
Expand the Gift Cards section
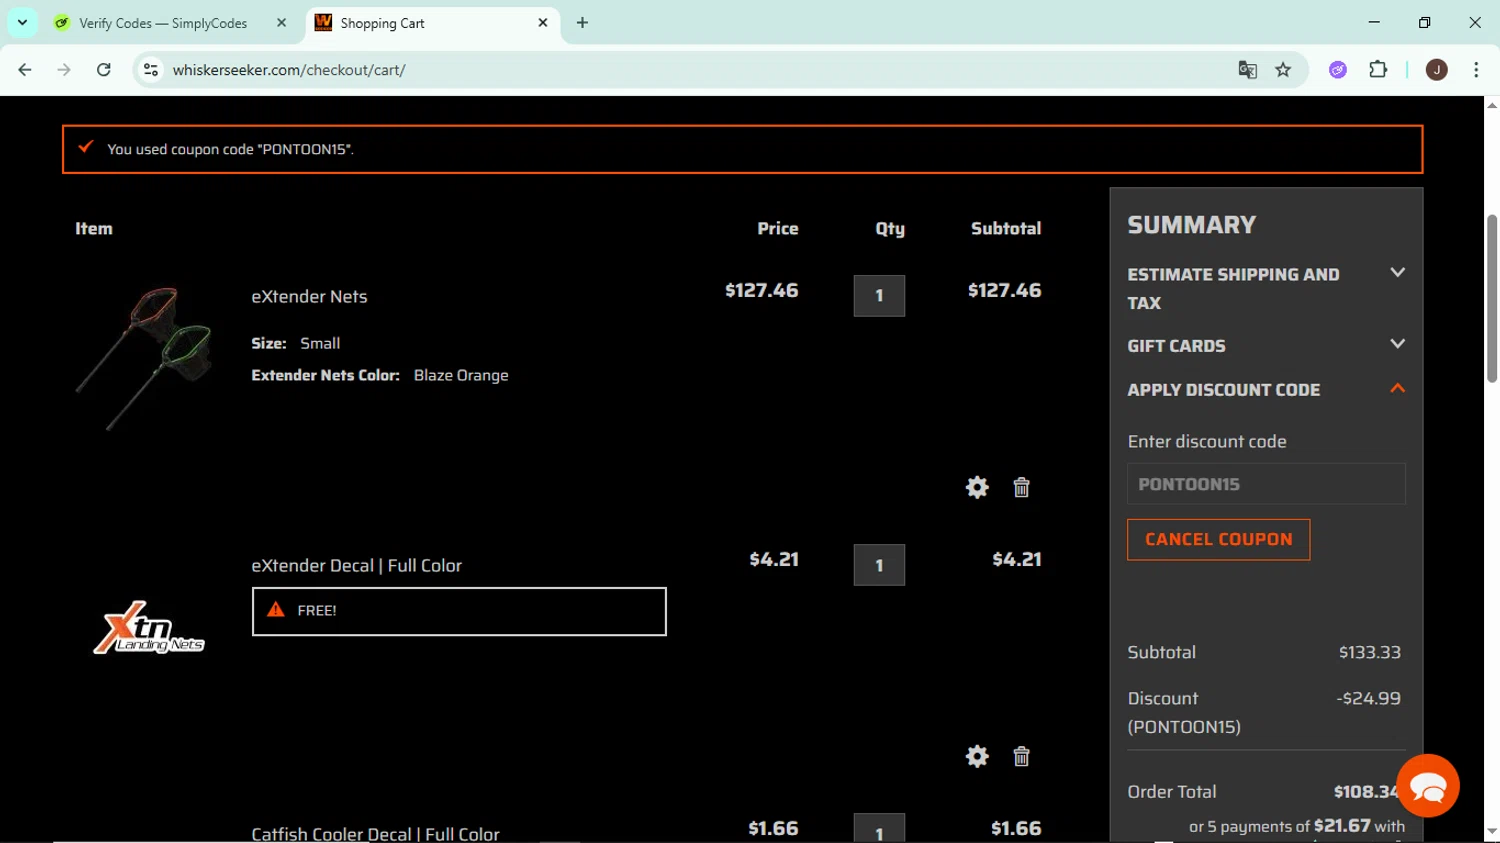1266,346
